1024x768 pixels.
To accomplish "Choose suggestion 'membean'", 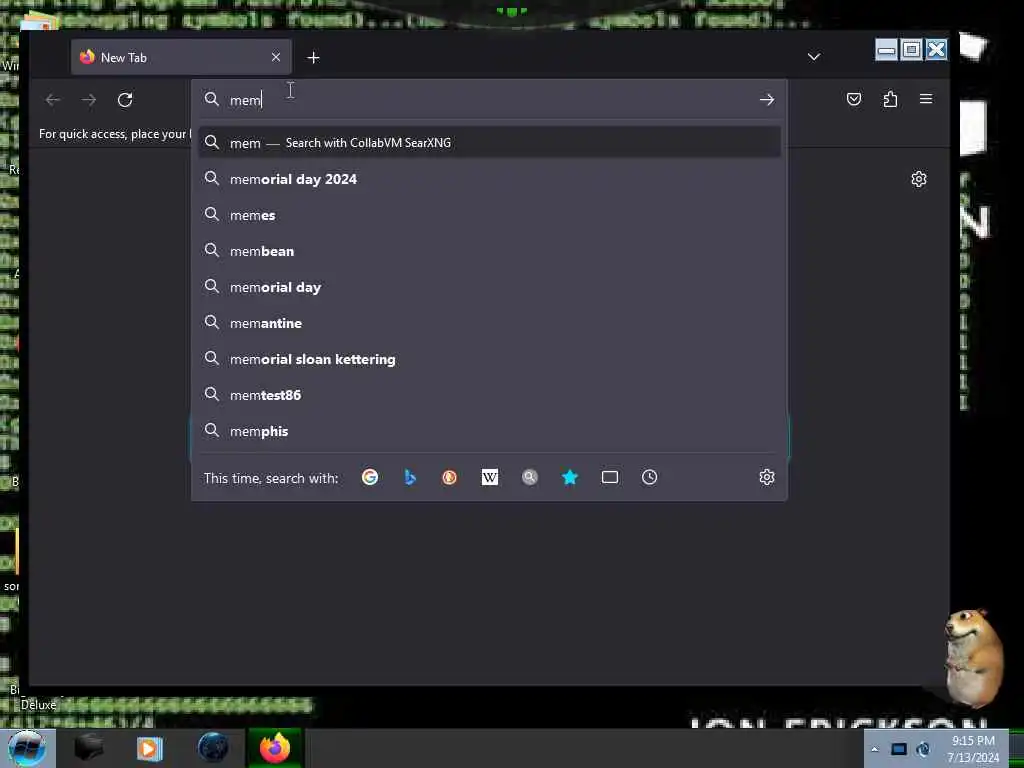I will [x=489, y=251].
